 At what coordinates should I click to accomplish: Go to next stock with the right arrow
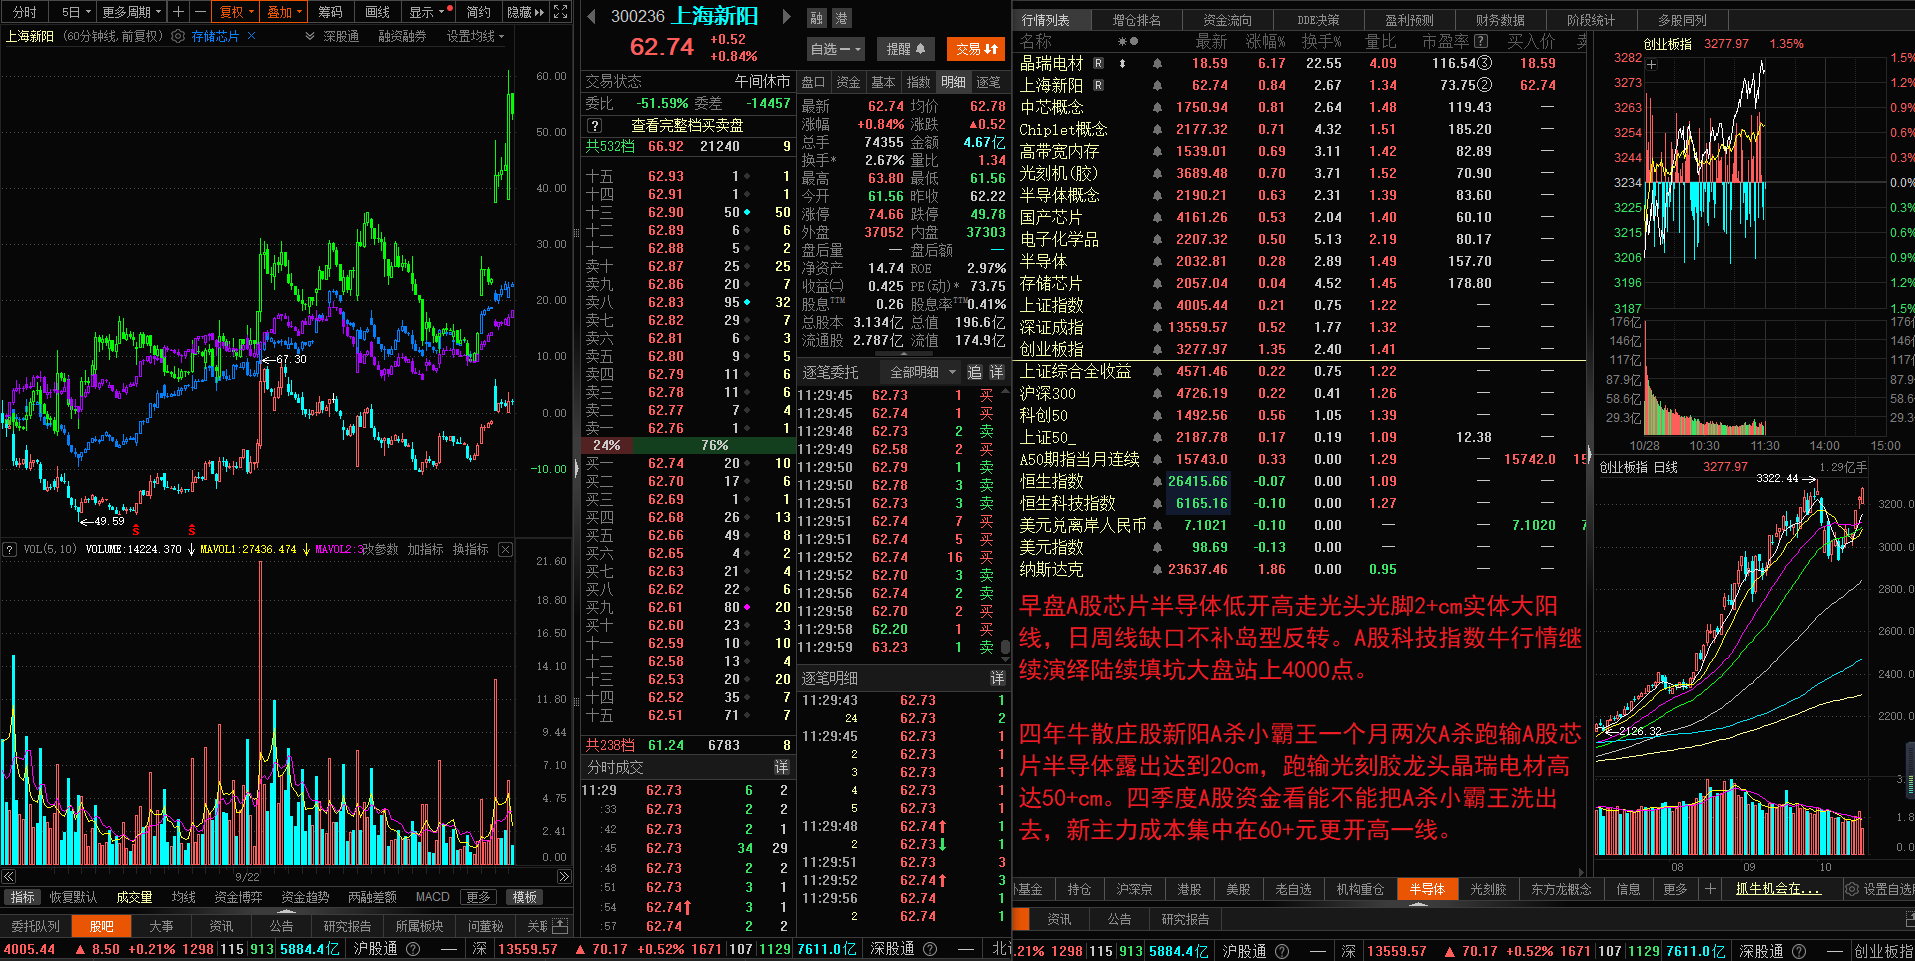pos(787,16)
